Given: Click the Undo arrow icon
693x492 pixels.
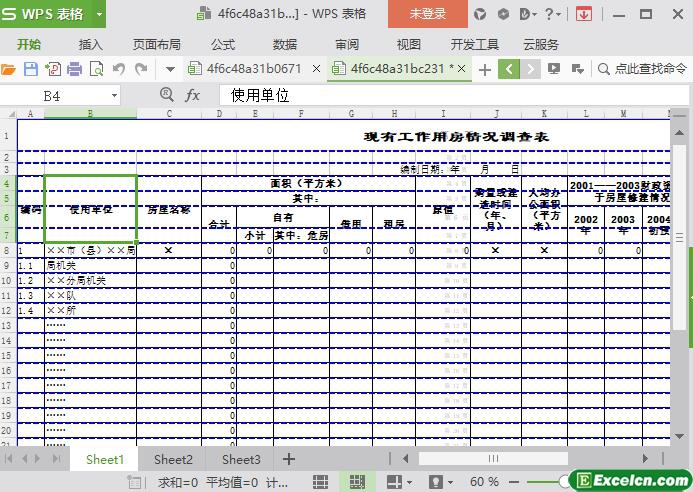Looking at the screenshot, I should (x=119, y=69).
